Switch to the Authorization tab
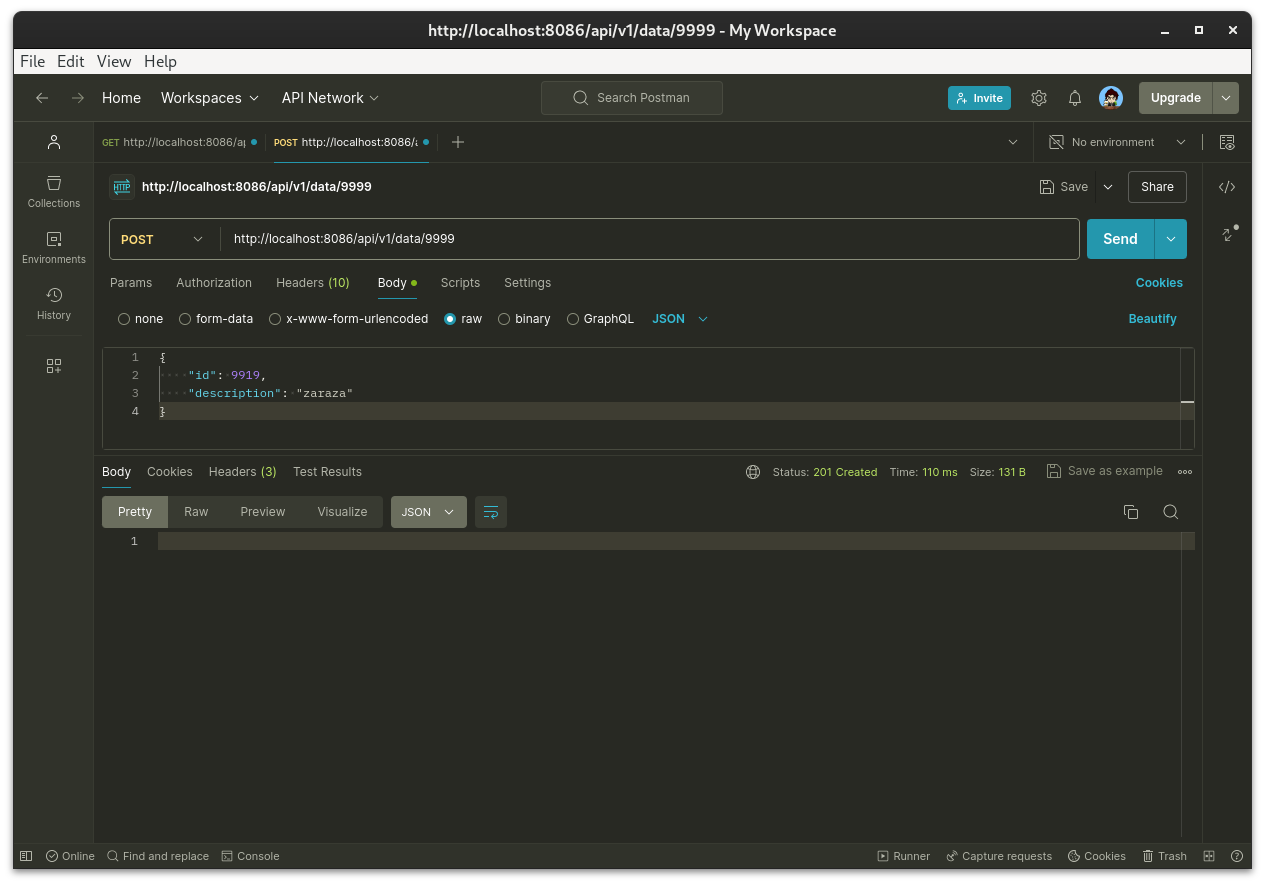 pyautogui.click(x=214, y=283)
